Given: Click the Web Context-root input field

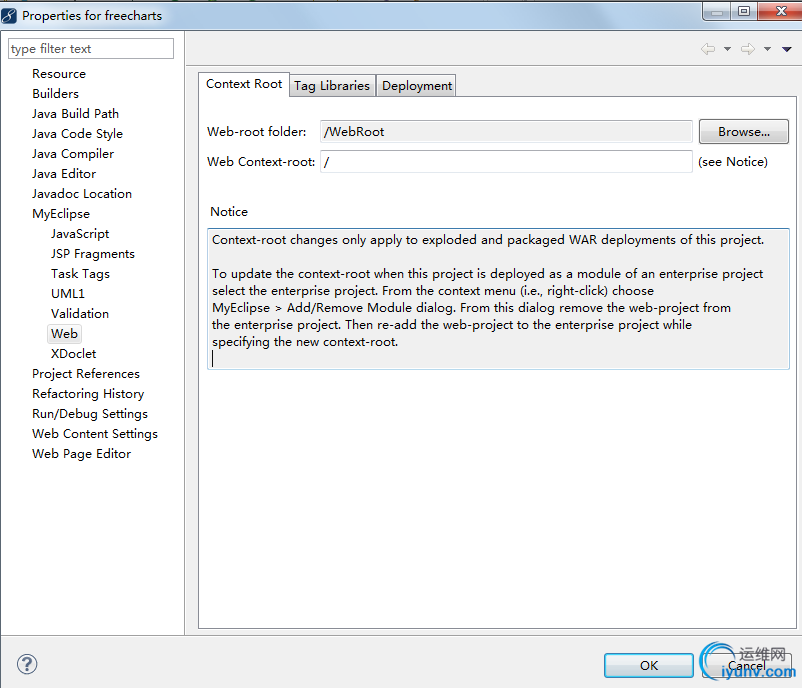Looking at the screenshot, I should [506, 162].
